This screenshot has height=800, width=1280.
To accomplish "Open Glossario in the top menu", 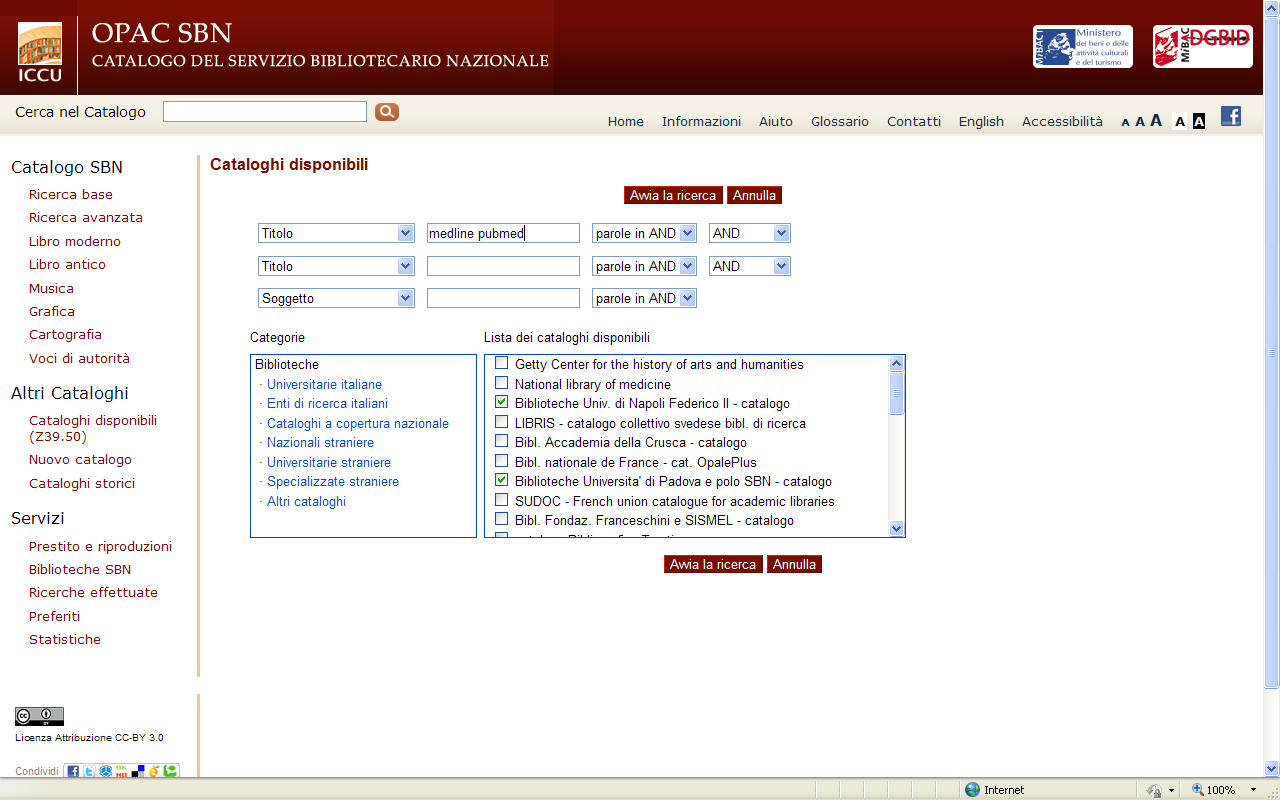I will 840,121.
